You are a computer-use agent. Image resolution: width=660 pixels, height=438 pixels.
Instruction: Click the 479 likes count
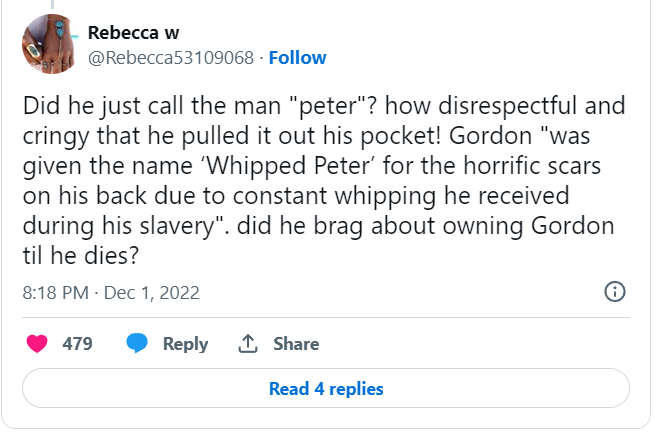(x=78, y=344)
